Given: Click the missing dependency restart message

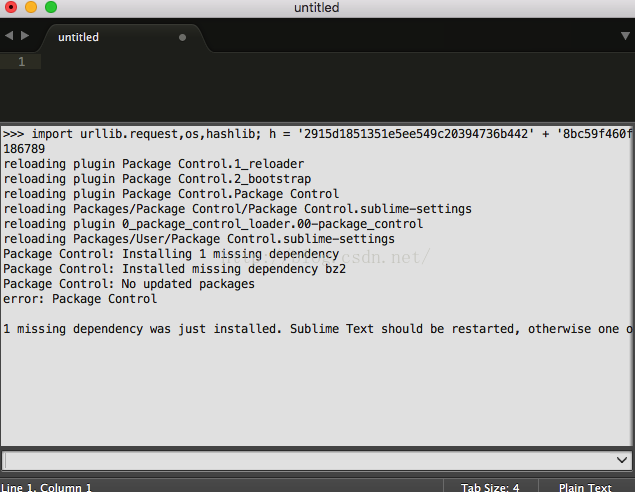Looking at the screenshot, I should pyautogui.click(x=317, y=329).
